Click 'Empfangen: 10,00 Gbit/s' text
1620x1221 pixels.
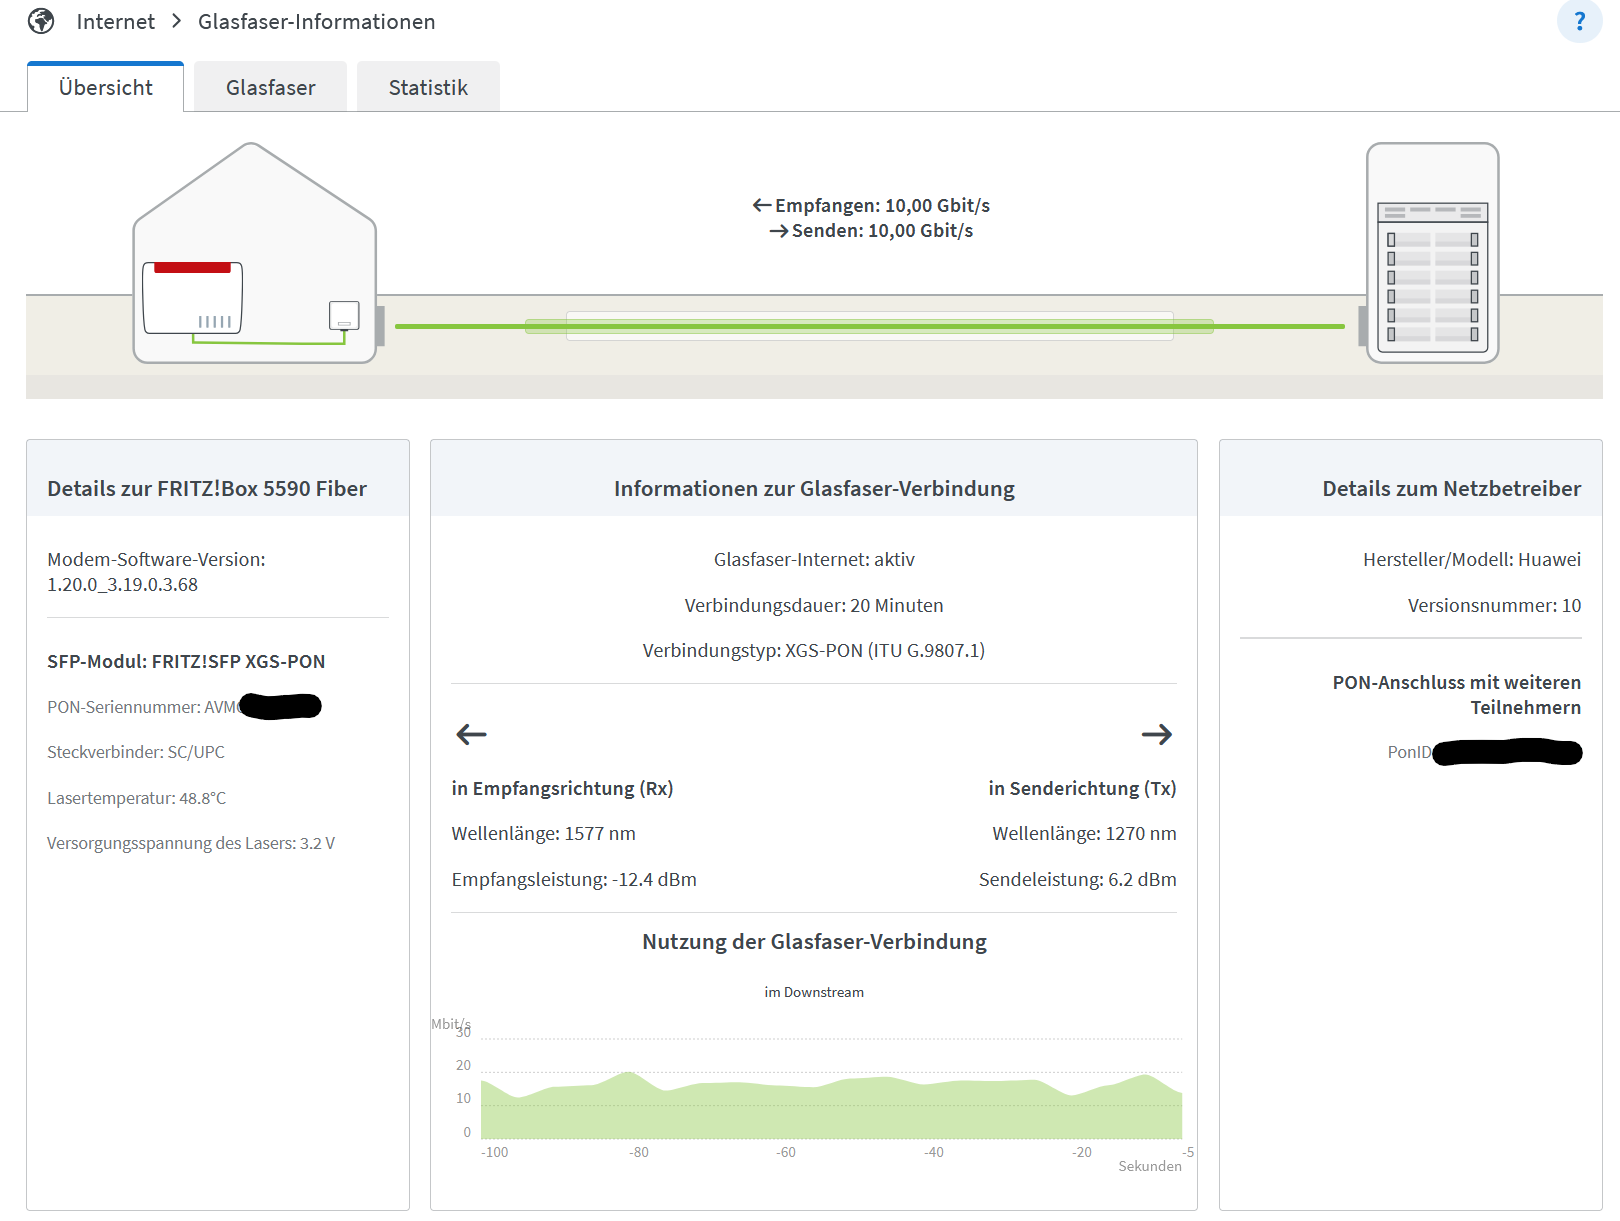tap(871, 205)
